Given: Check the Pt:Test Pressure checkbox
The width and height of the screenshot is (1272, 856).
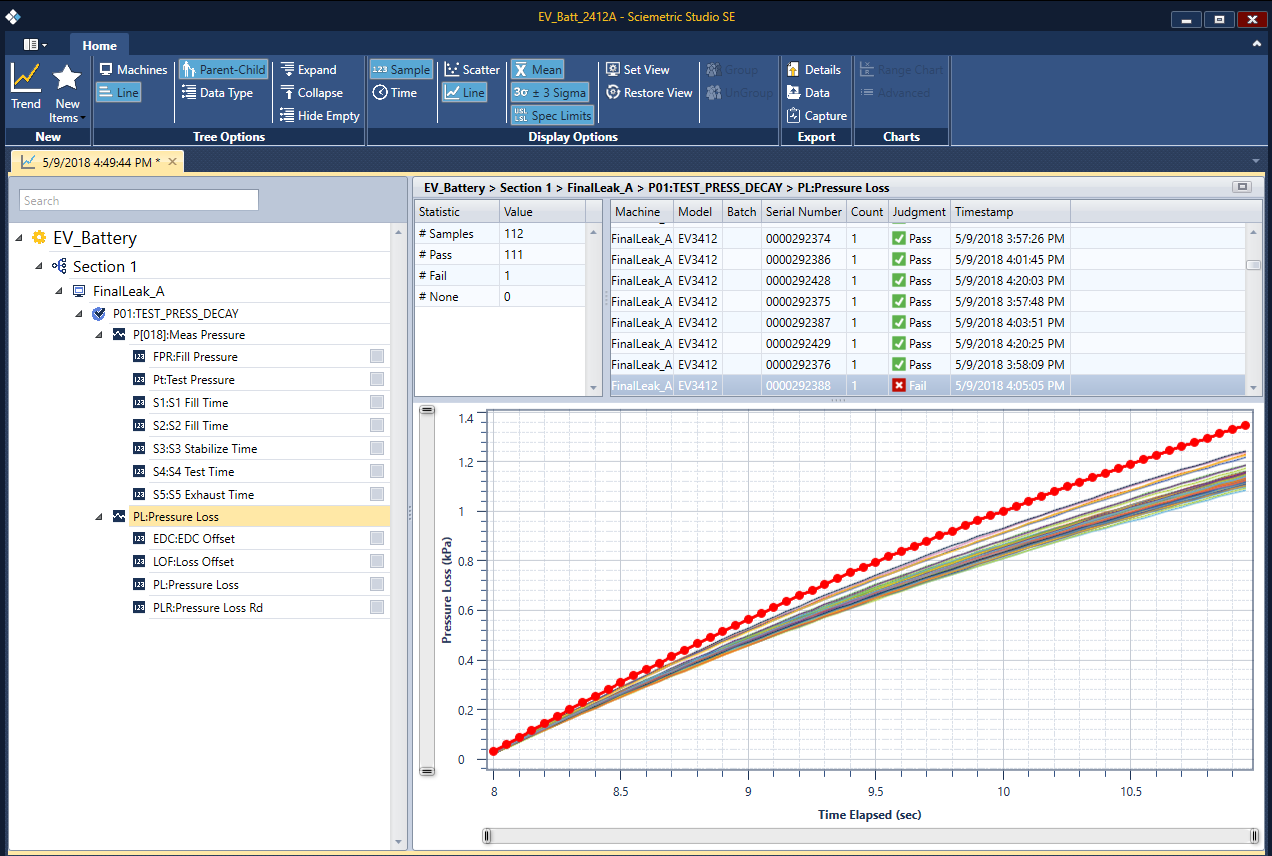Looking at the screenshot, I should pos(377,379).
